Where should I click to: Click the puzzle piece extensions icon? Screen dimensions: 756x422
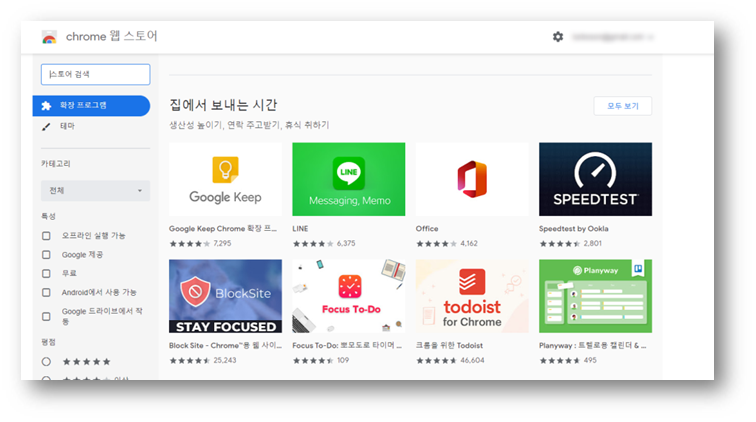point(46,106)
